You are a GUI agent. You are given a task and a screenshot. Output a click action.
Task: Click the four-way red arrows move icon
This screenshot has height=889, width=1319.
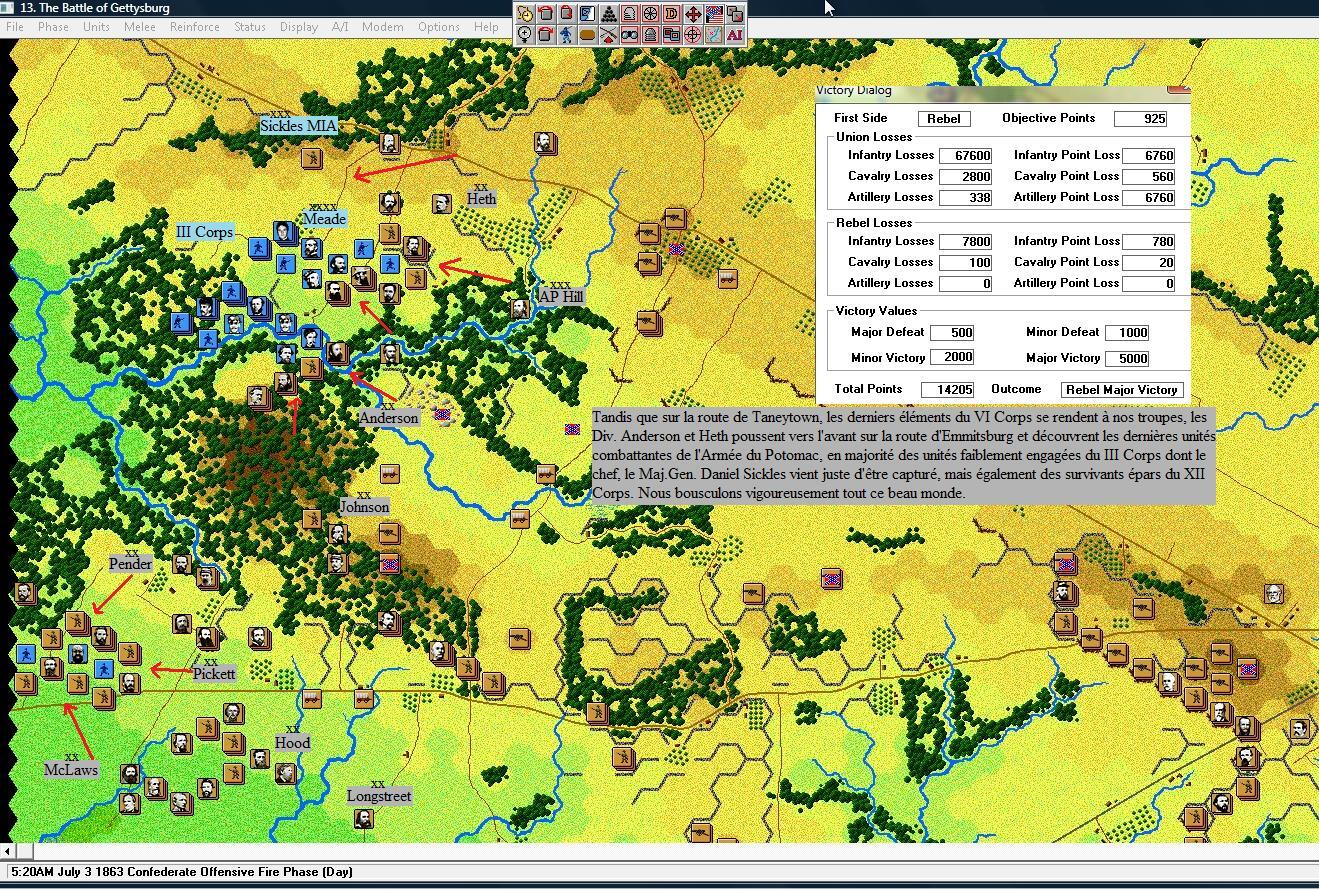pyautogui.click(x=692, y=14)
